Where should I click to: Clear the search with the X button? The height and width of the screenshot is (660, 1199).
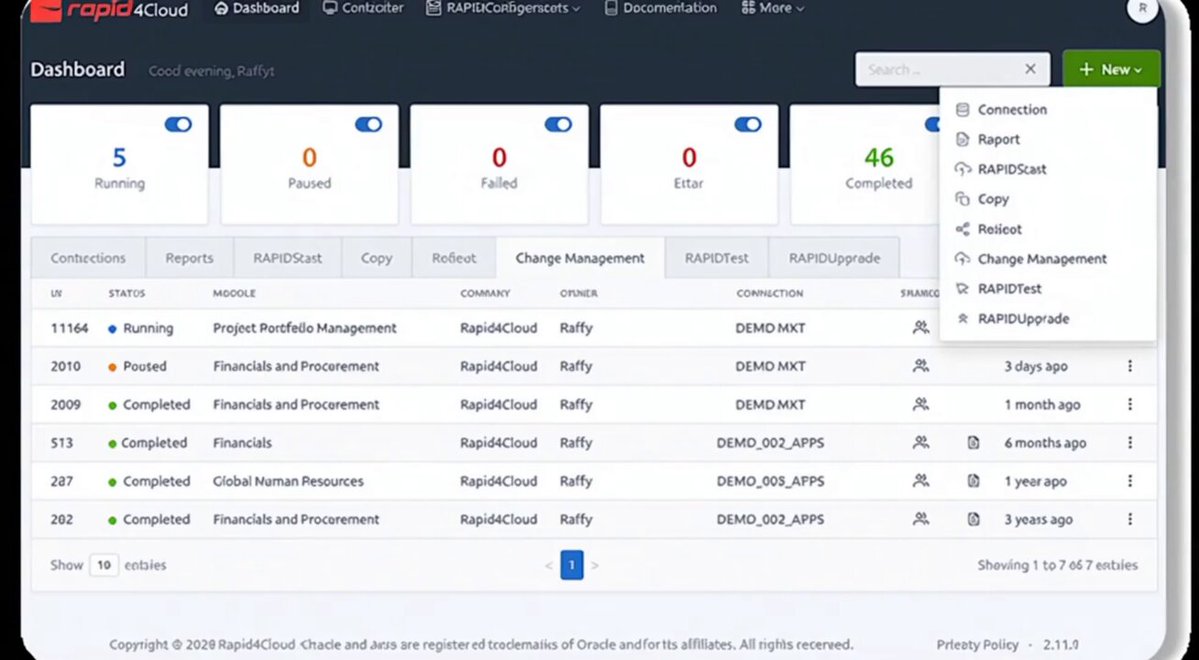[1030, 70]
